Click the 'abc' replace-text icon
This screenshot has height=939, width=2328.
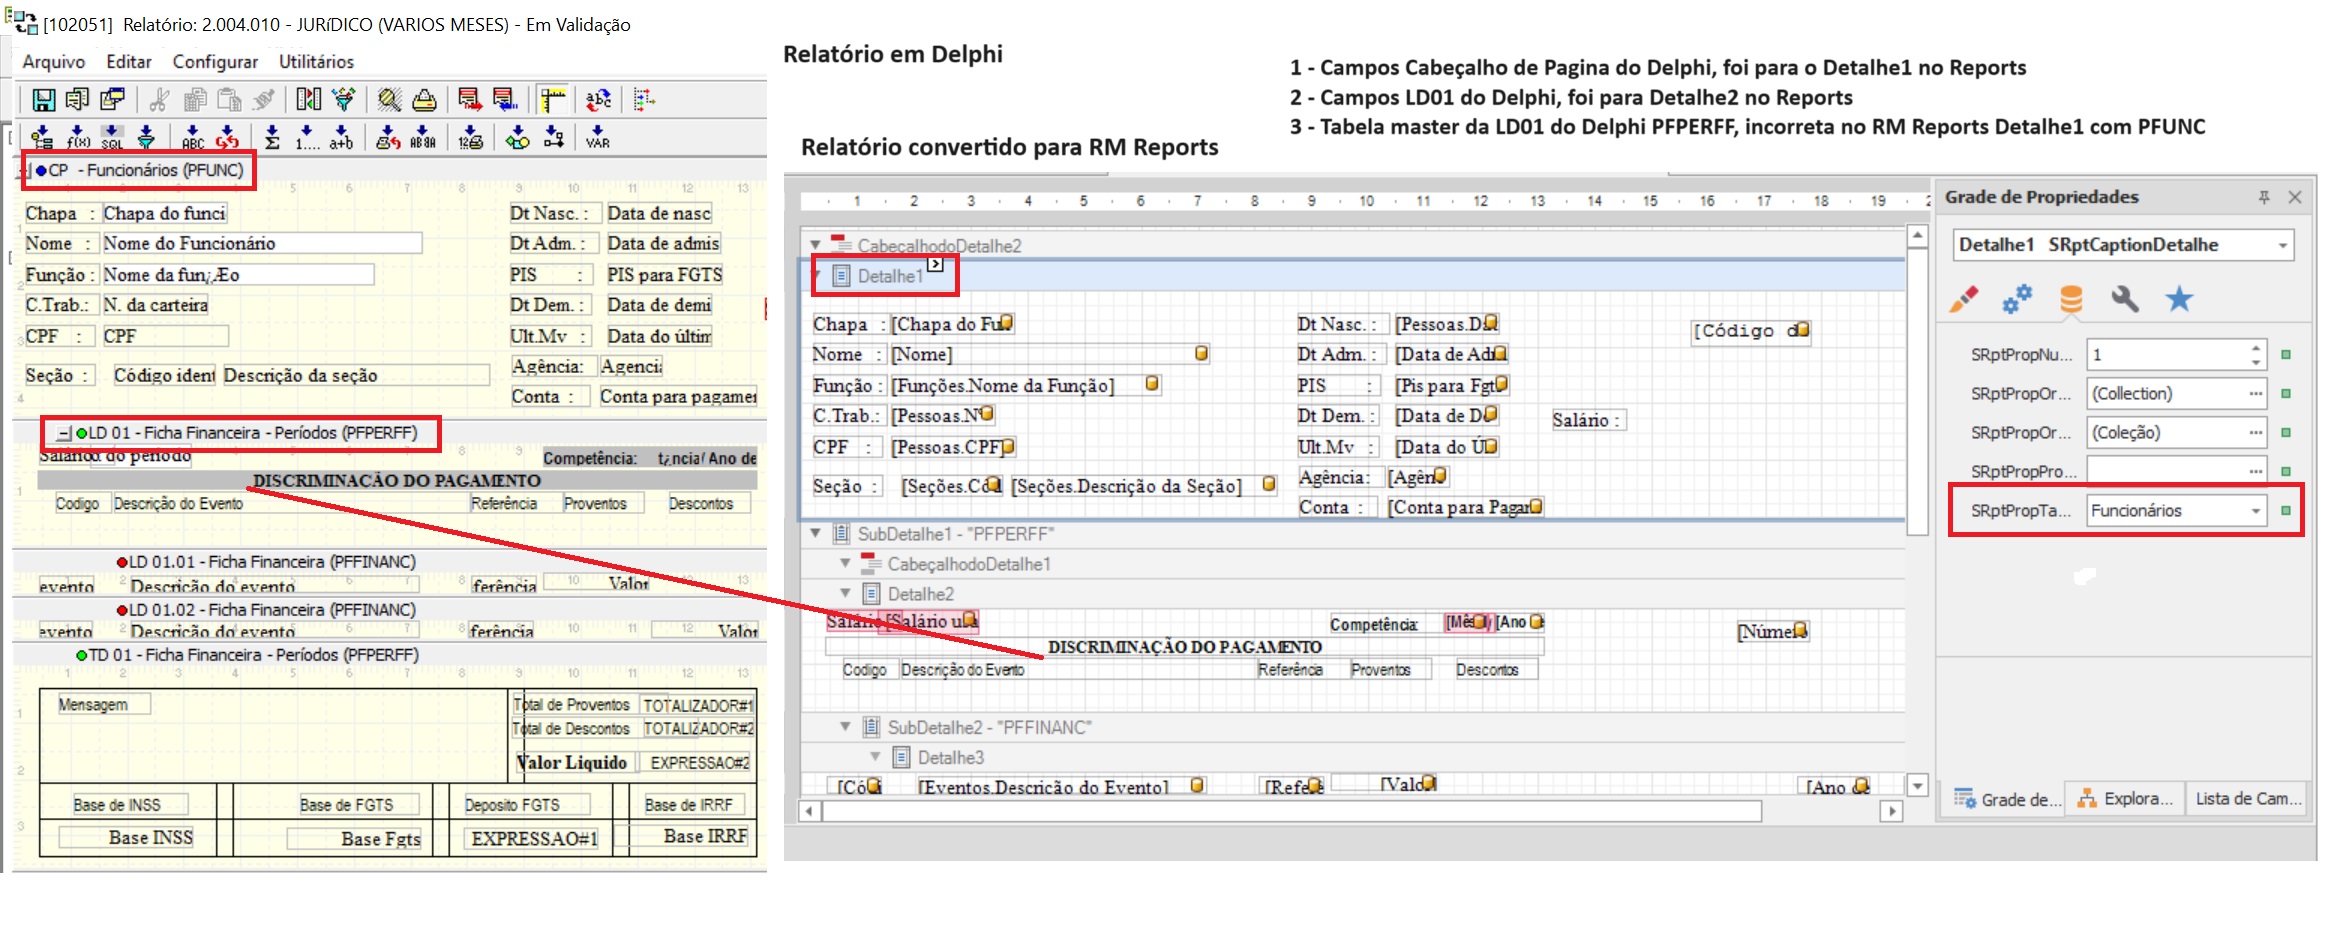(x=598, y=100)
